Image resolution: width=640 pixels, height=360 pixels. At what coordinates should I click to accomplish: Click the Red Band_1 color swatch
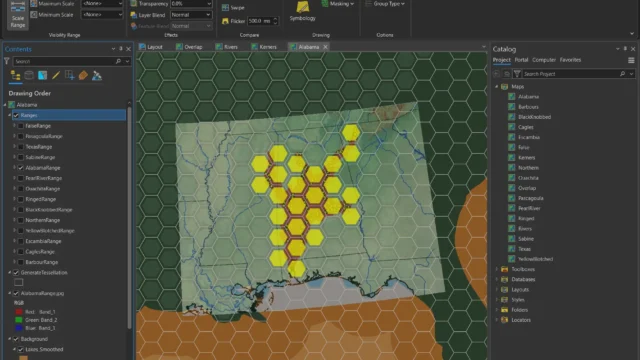[x=19, y=312]
